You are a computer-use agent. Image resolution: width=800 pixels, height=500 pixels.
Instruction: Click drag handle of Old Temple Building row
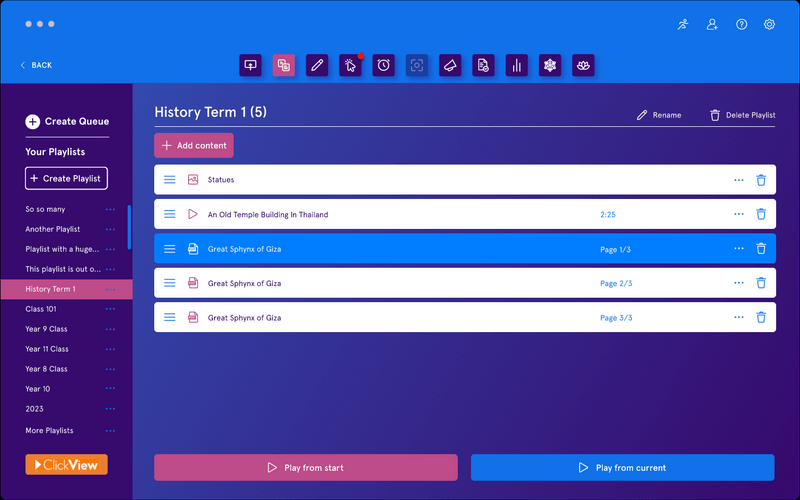point(169,214)
